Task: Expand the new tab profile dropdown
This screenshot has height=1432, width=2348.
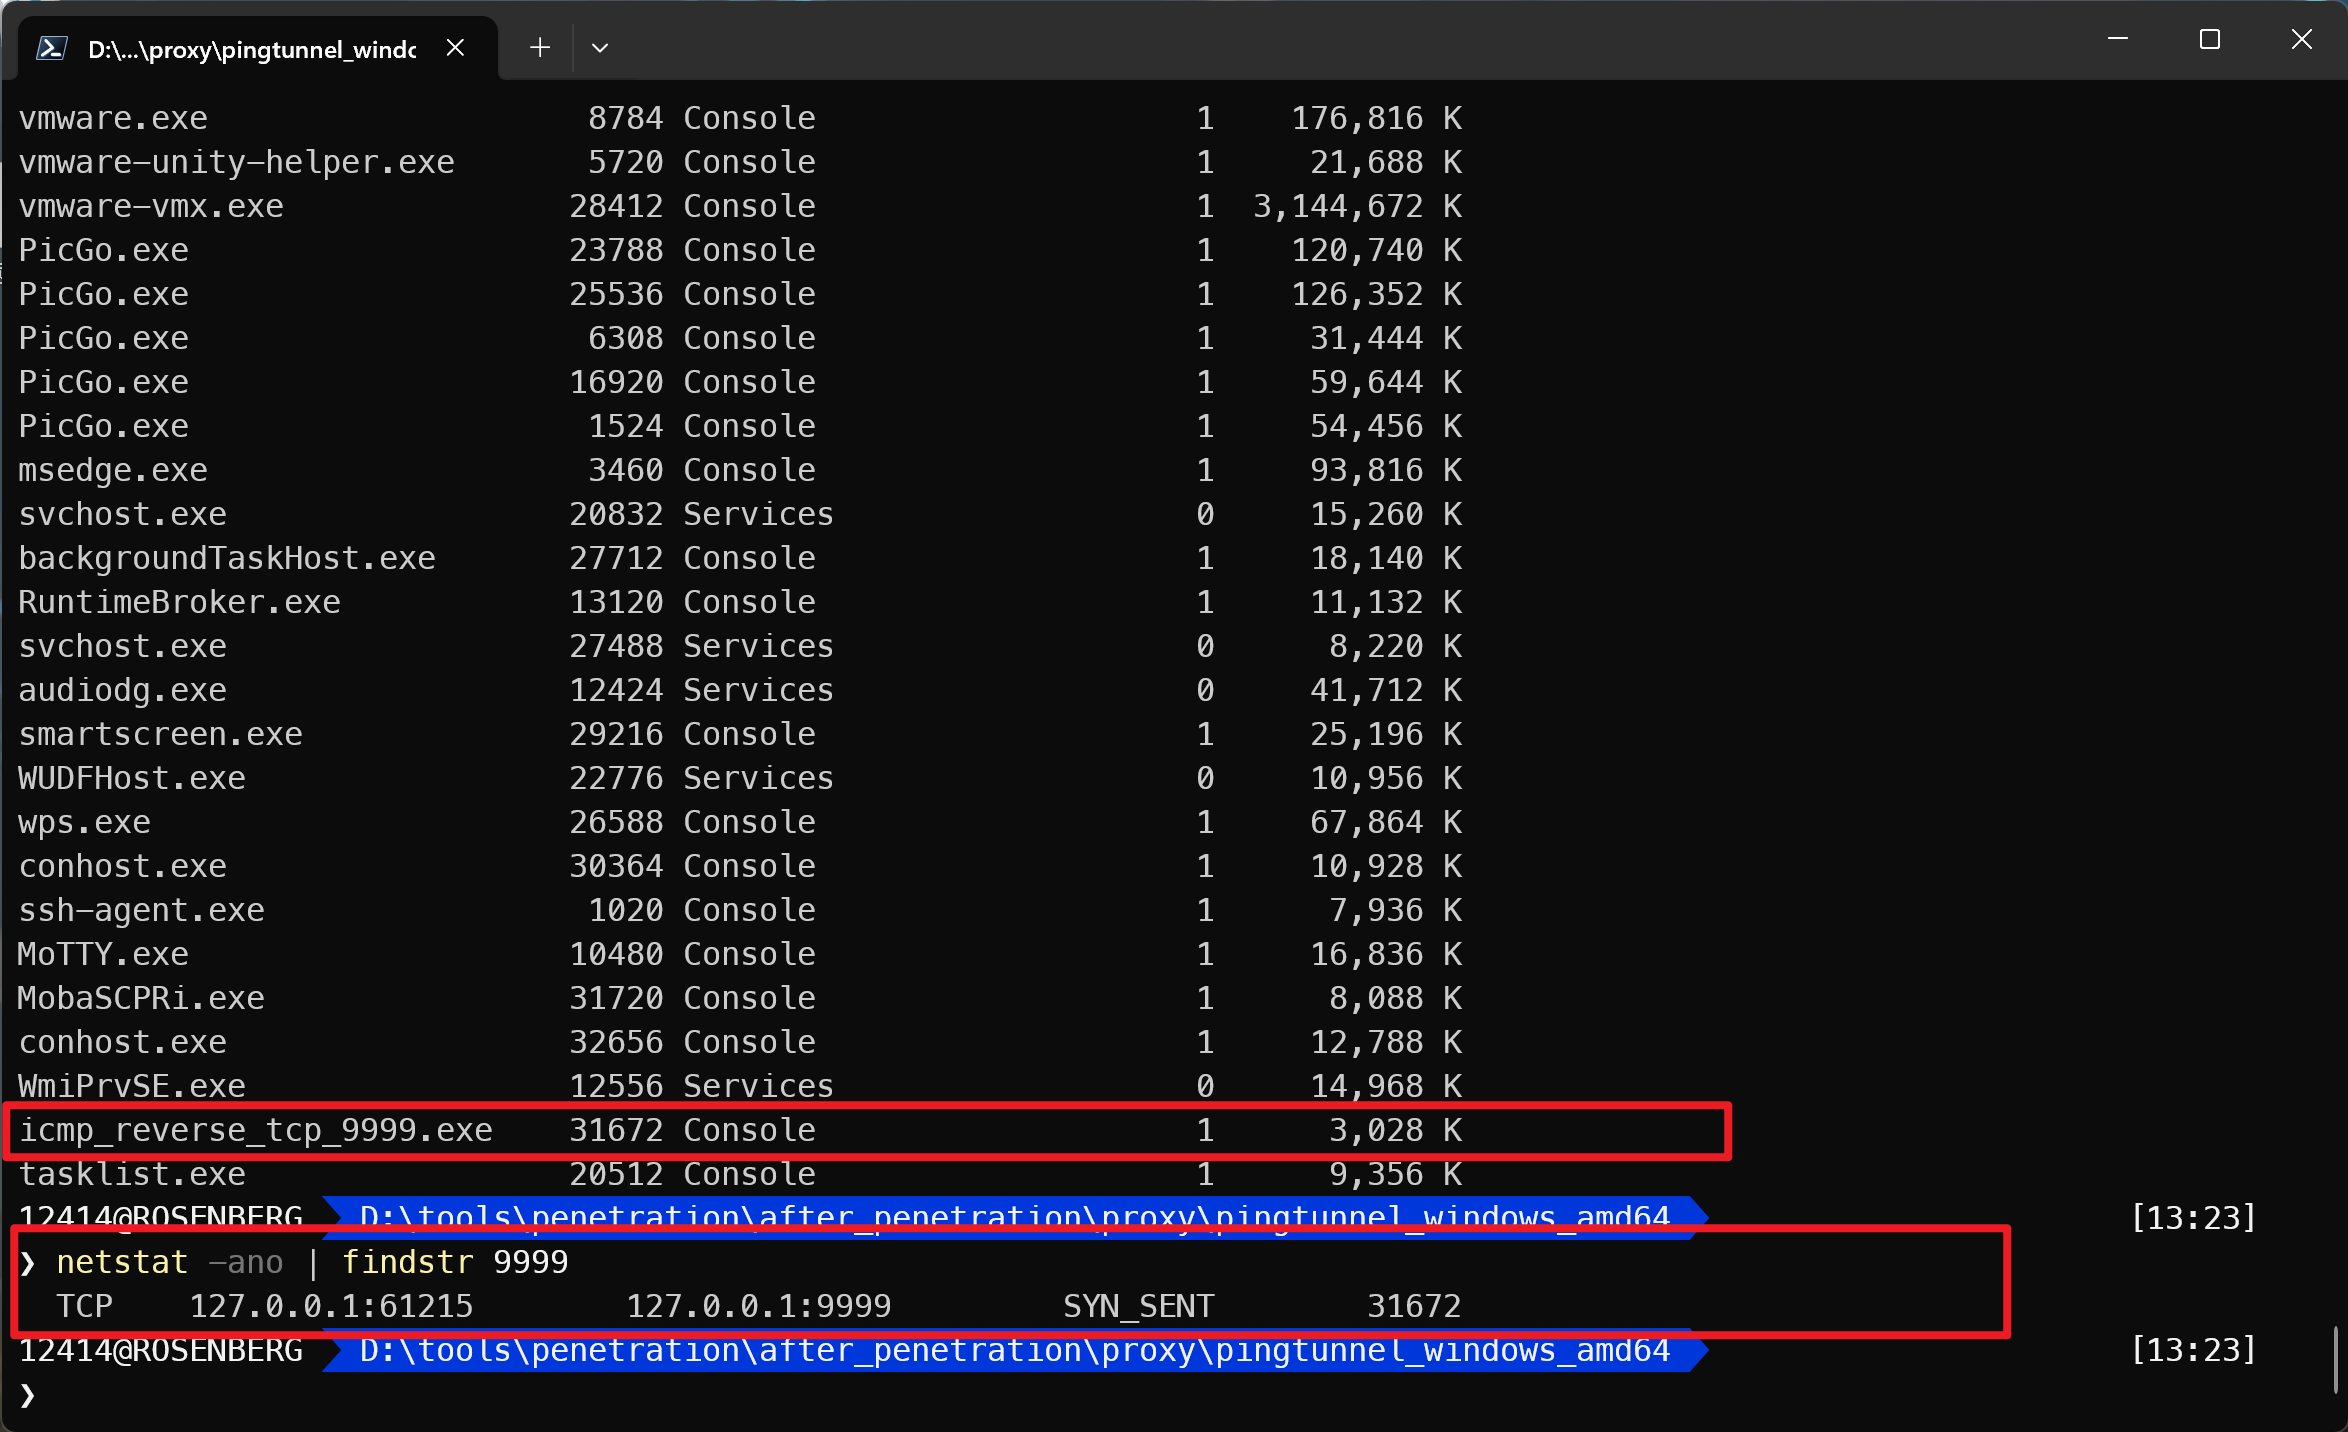Action: click(600, 47)
